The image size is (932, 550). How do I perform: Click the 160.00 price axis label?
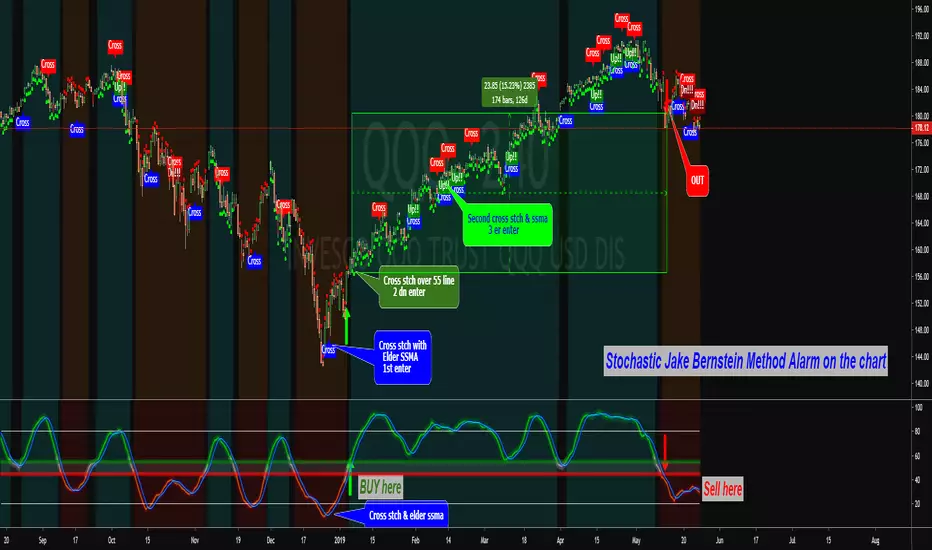click(922, 250)
